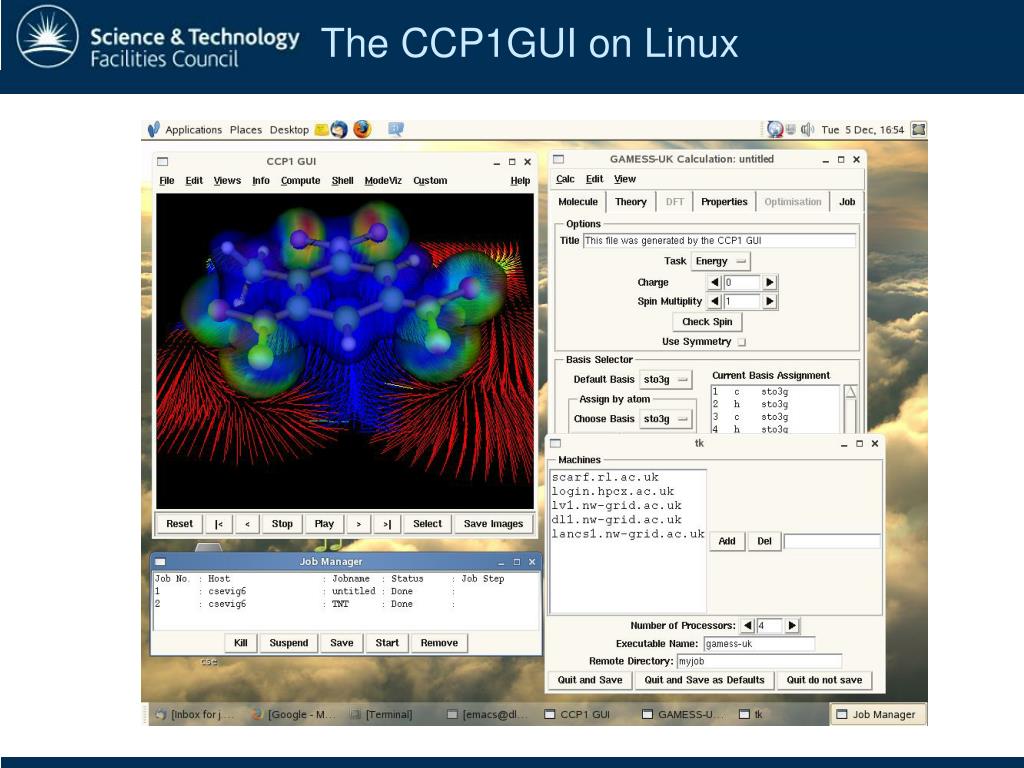This screenshot has height=768, width=1024.
Task: Click the Remote Directory field
Action: [x=759, y=662]
